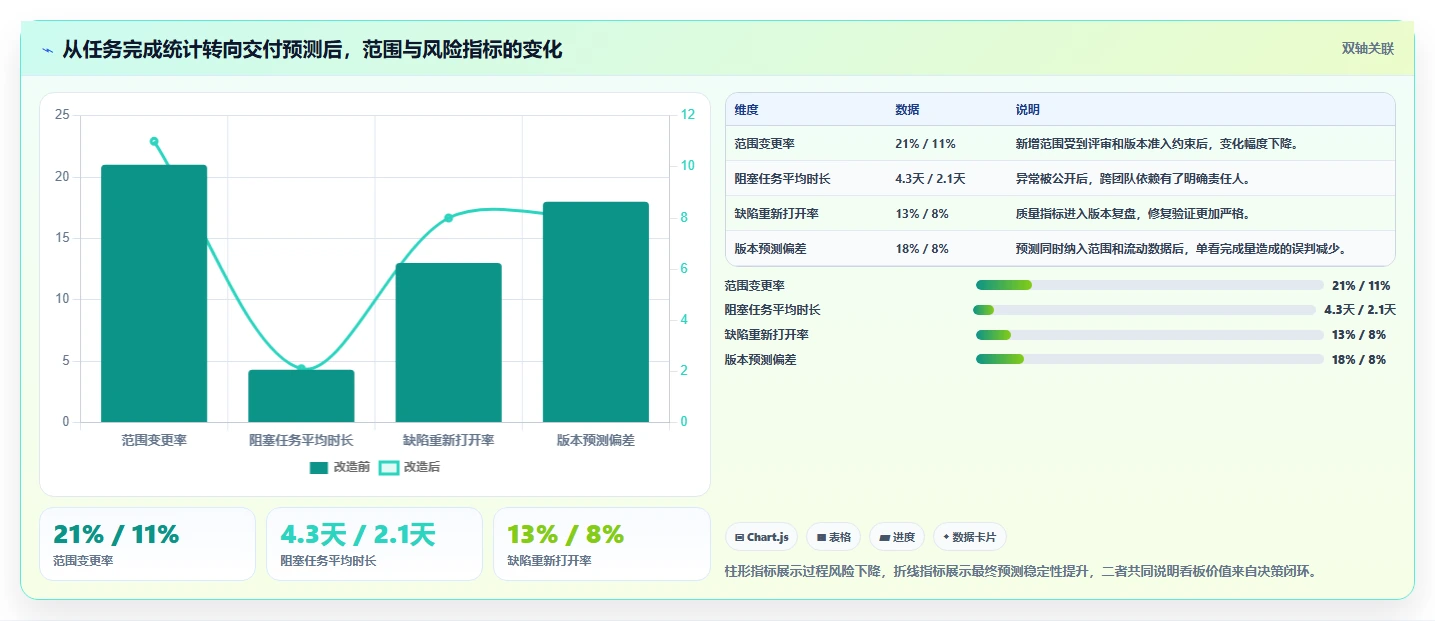Click the 数据 column header
The height and width of the screenshot is (621, 1435).
tap(907, 110)
